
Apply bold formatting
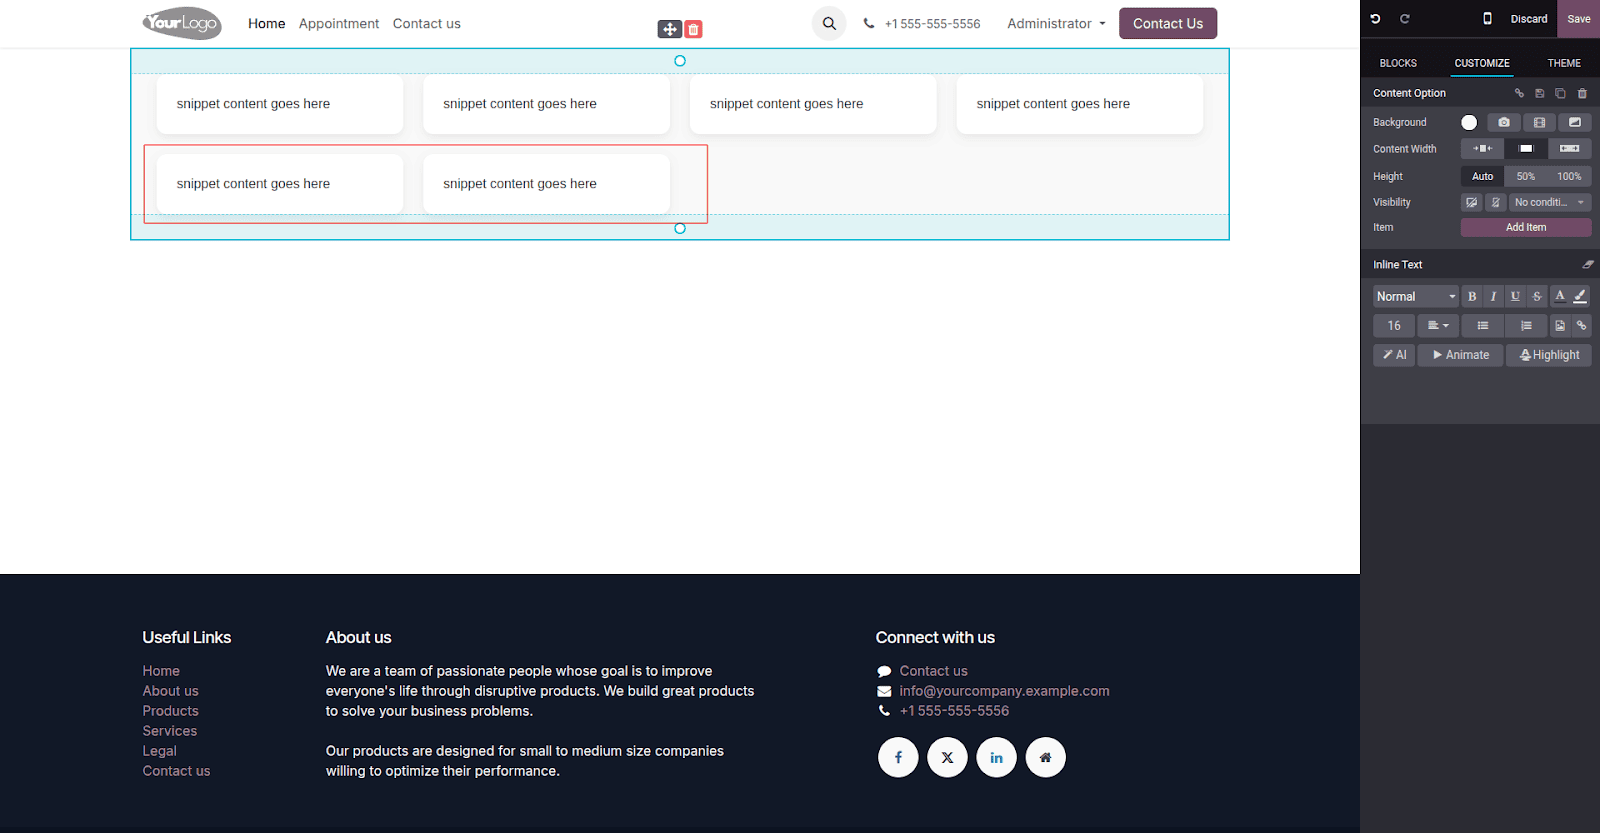tap(1472, 296)
